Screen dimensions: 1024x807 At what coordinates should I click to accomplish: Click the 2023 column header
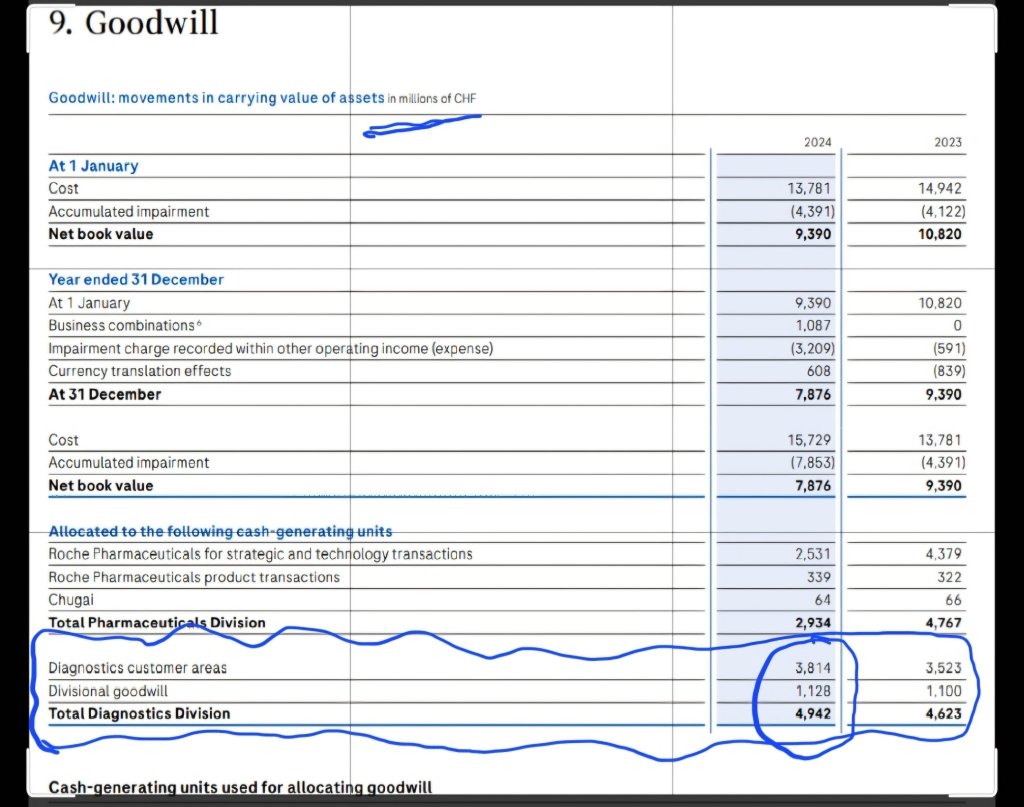[948, 142]
